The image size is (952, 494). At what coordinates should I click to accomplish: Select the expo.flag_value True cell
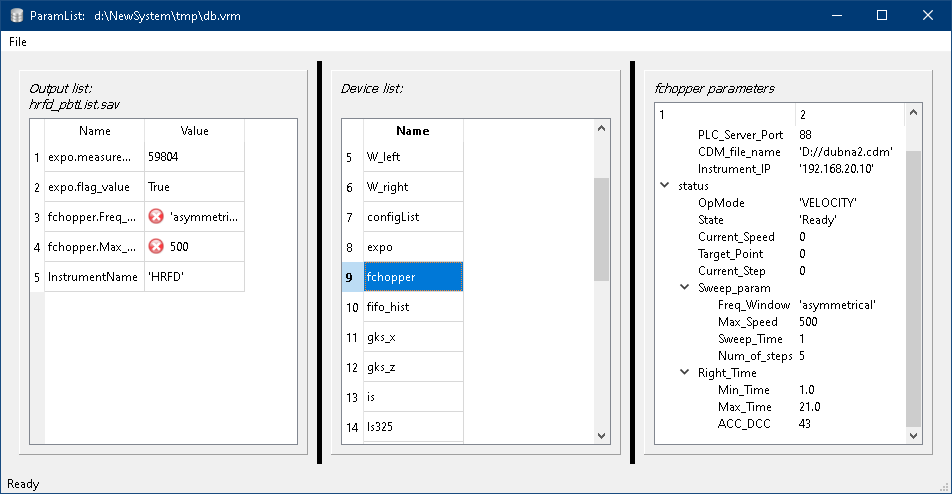pos(194,187)
